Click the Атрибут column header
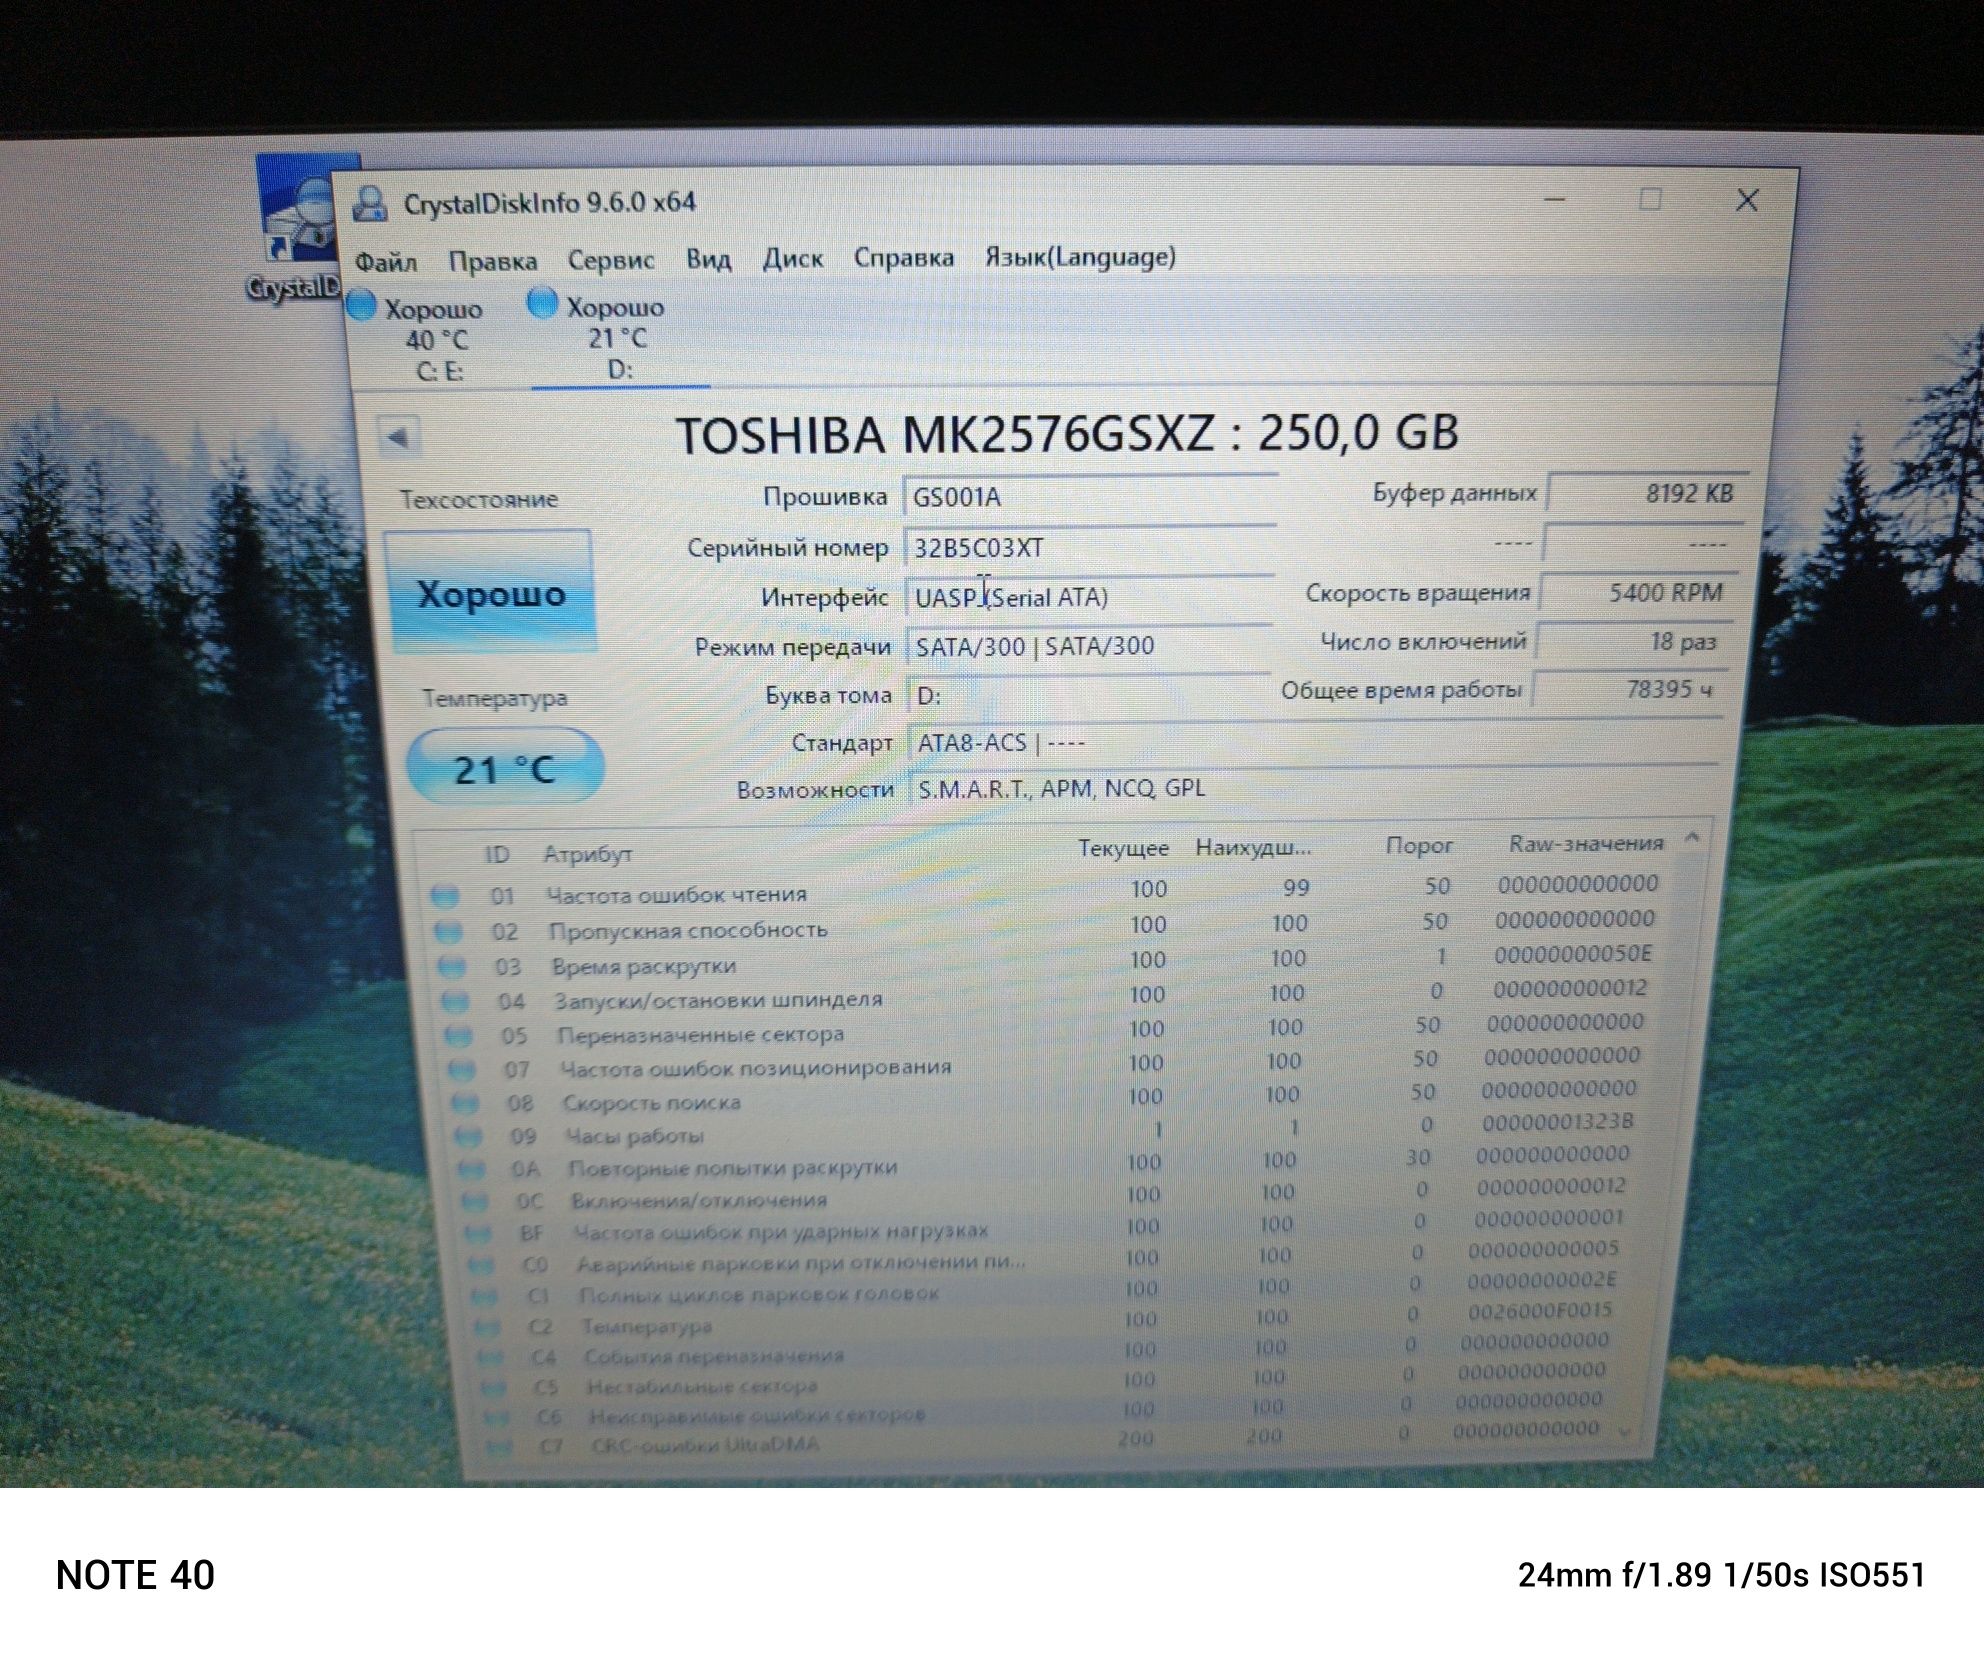The height and width of the screenshot is (1663, 1984). coord(588,854)
